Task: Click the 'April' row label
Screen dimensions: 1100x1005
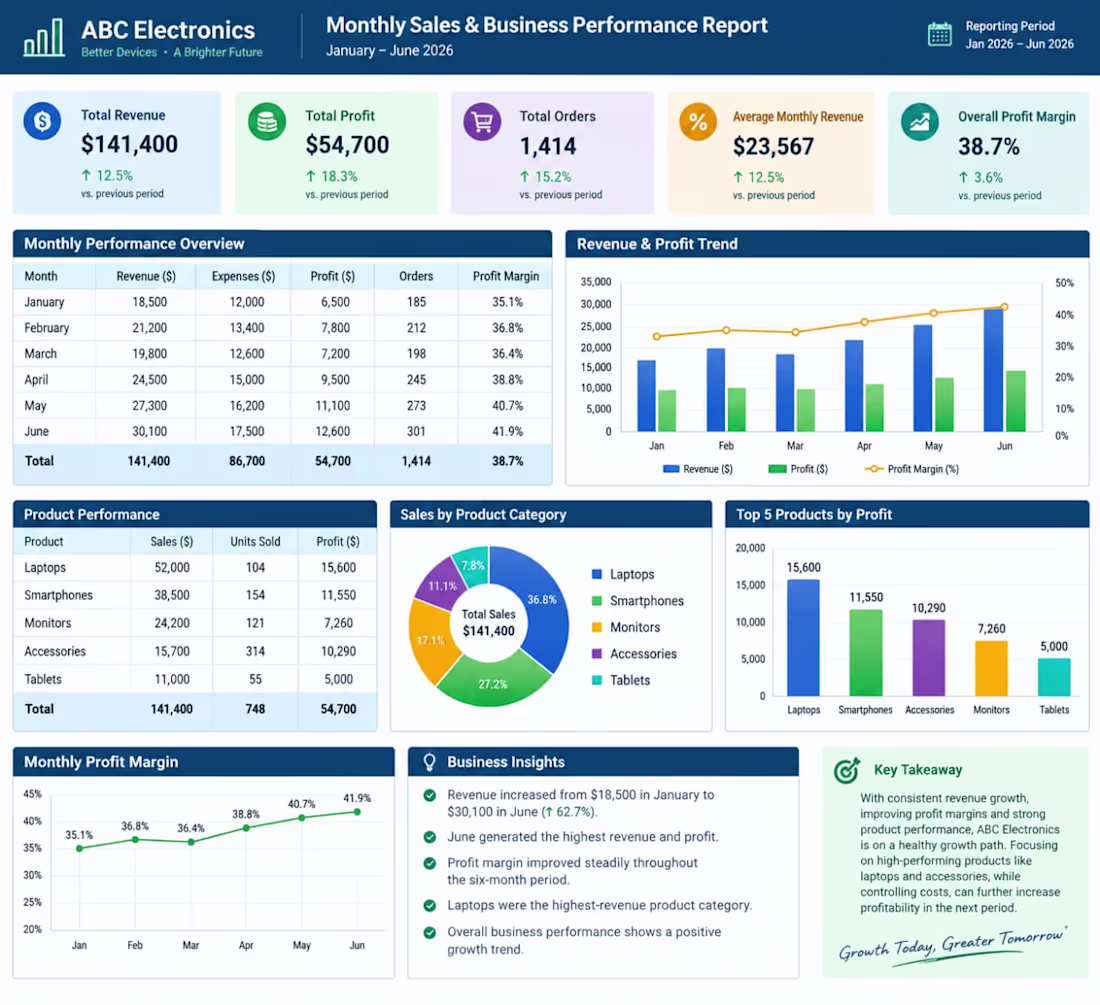Action: tap(36, 379)
